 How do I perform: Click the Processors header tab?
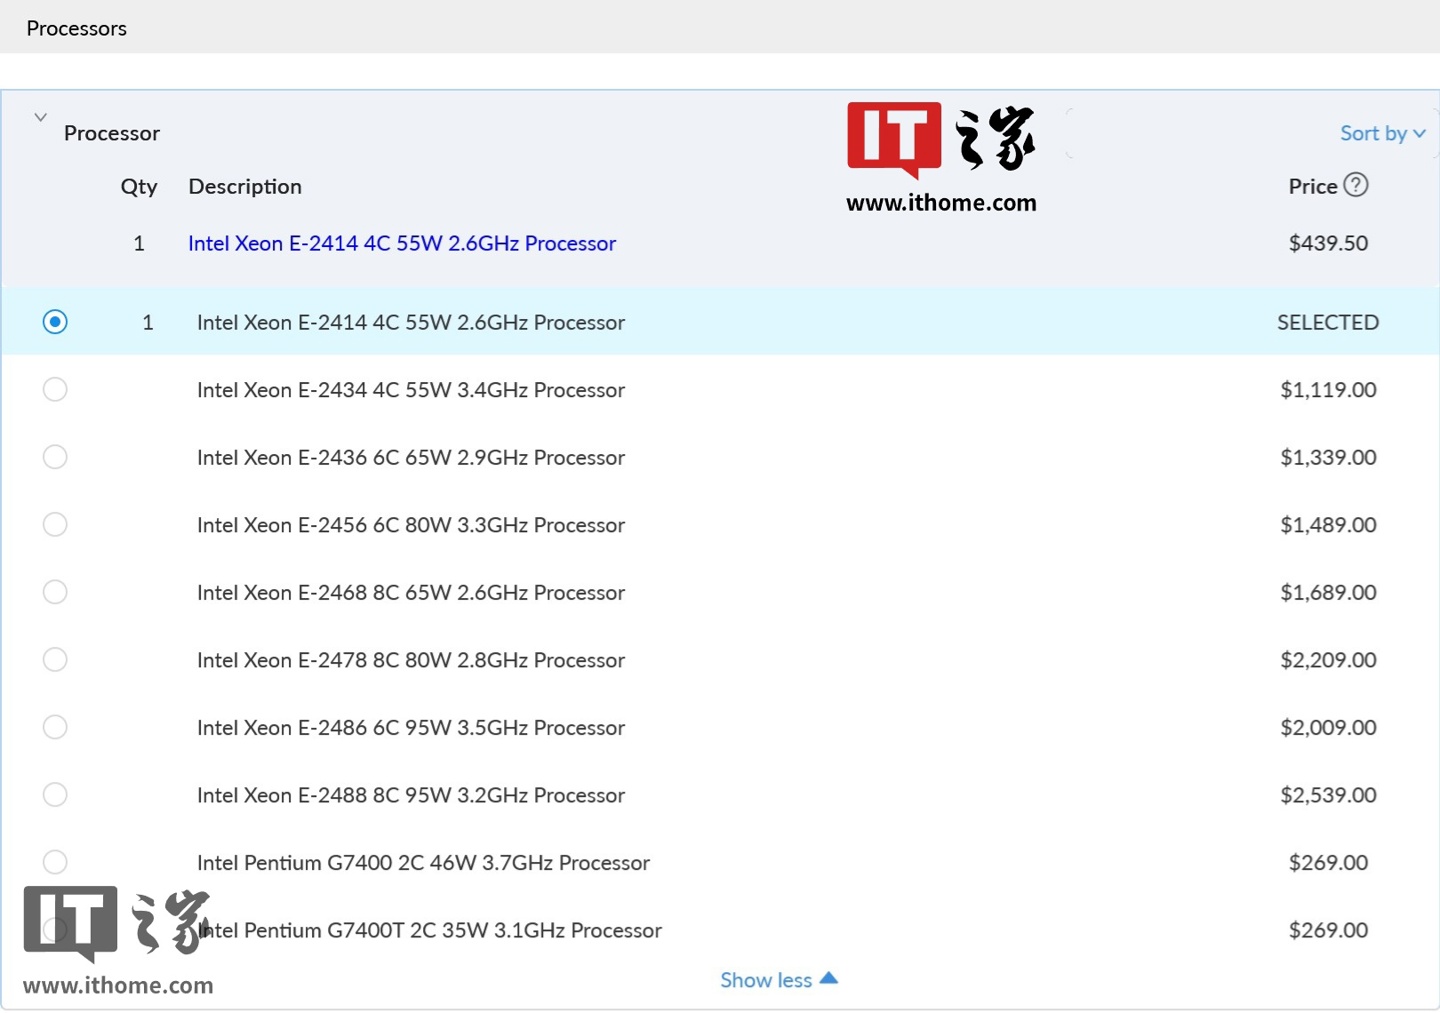coord(76,28)
